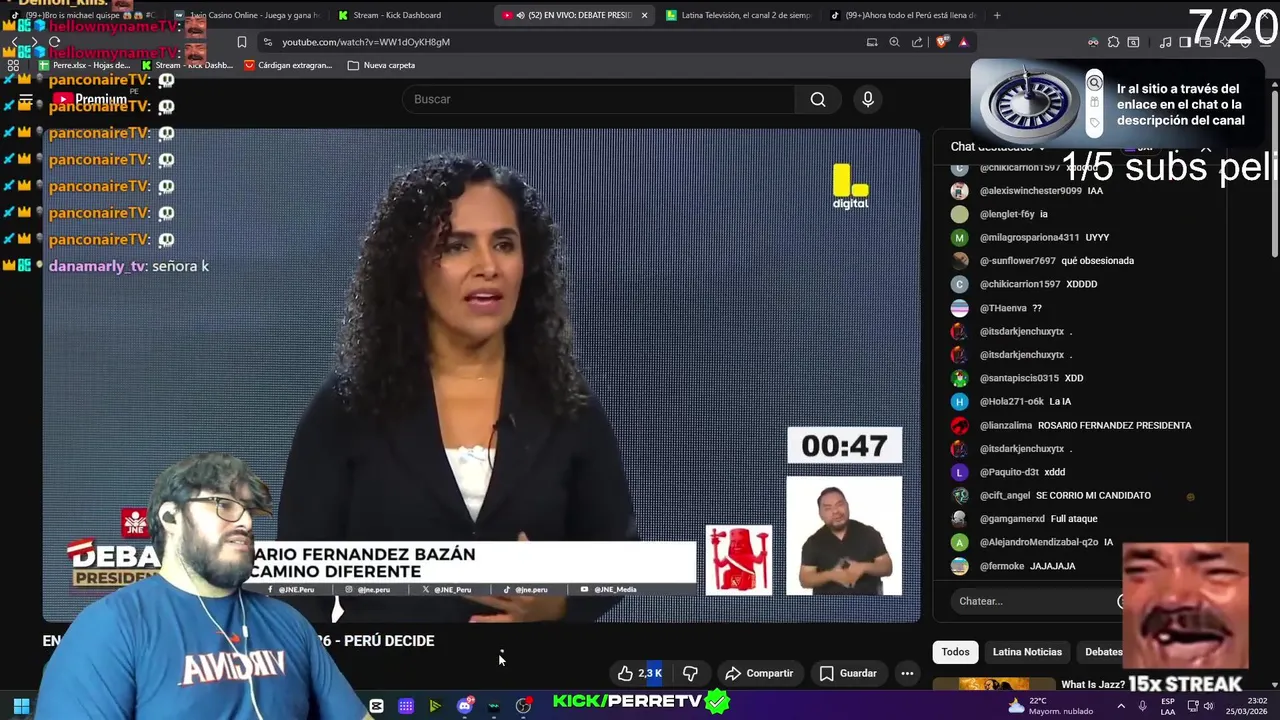
Task: Open a new browser tab with plus
Action: [x=997, y=15]
